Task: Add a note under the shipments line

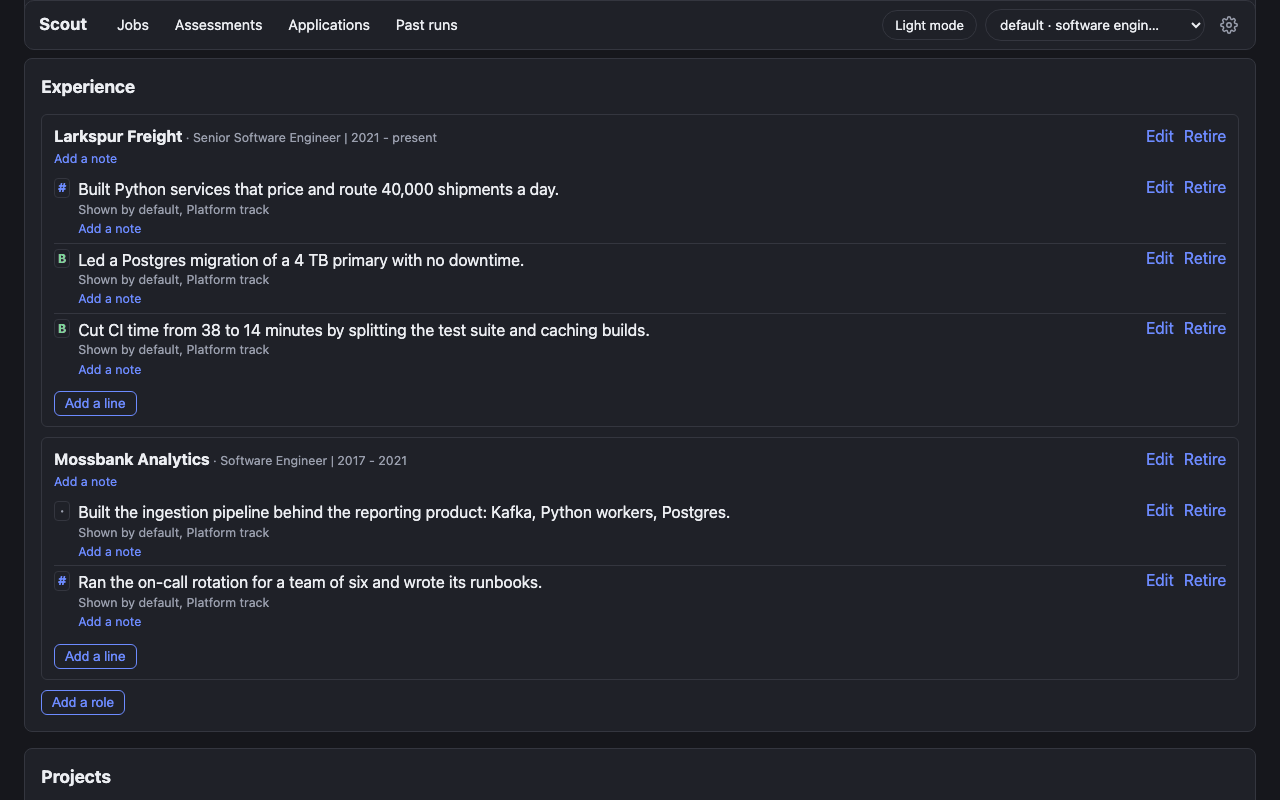Action: [110, 229]
